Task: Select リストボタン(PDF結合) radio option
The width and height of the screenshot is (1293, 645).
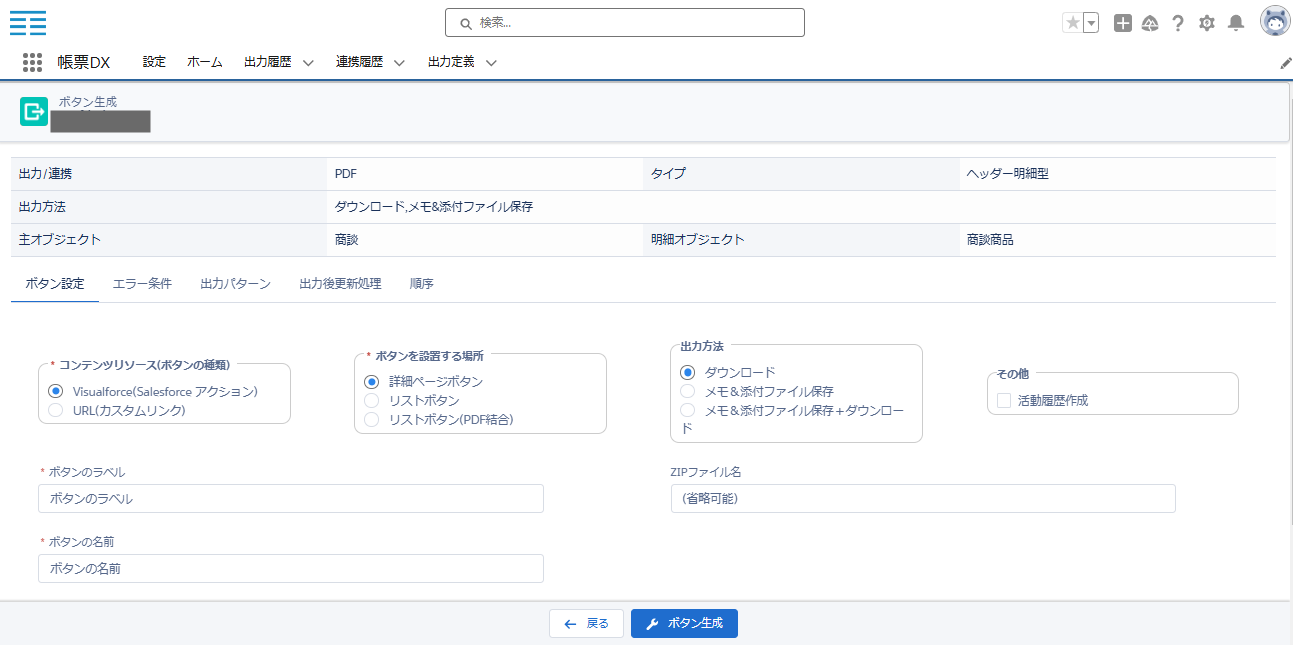Action: click(x=372, y=420)
